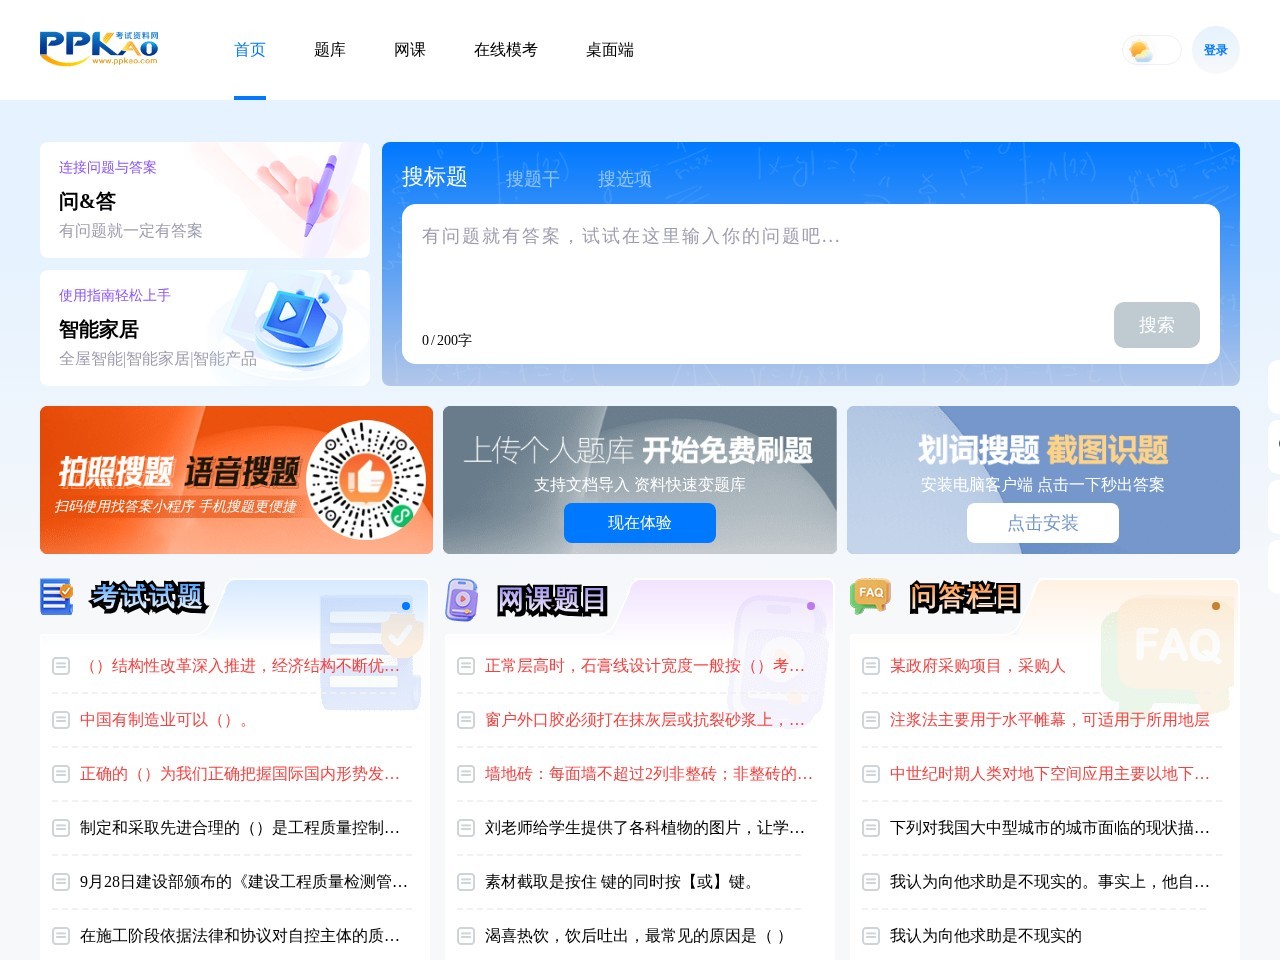Click the document icon beside 中国有制造业可以 question

tap(60, 720)
